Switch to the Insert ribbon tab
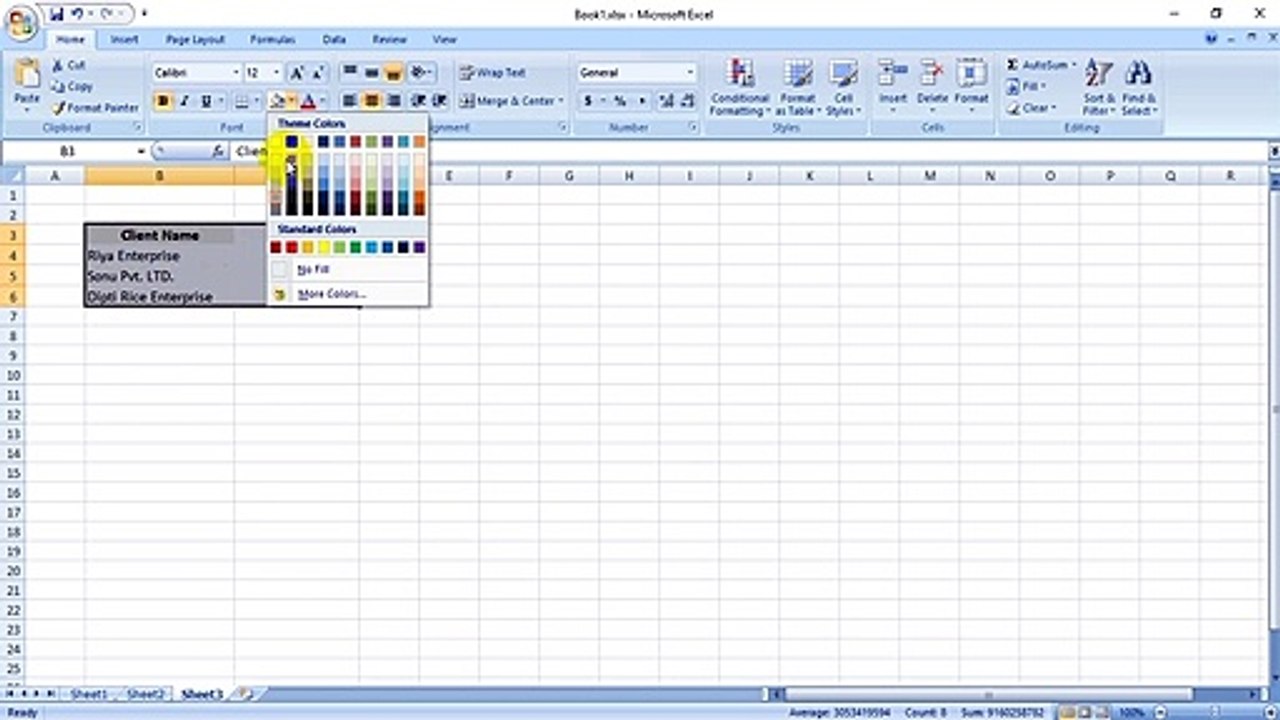The height and width of the screenshot is (720, 1280). [x=124, y=39]
